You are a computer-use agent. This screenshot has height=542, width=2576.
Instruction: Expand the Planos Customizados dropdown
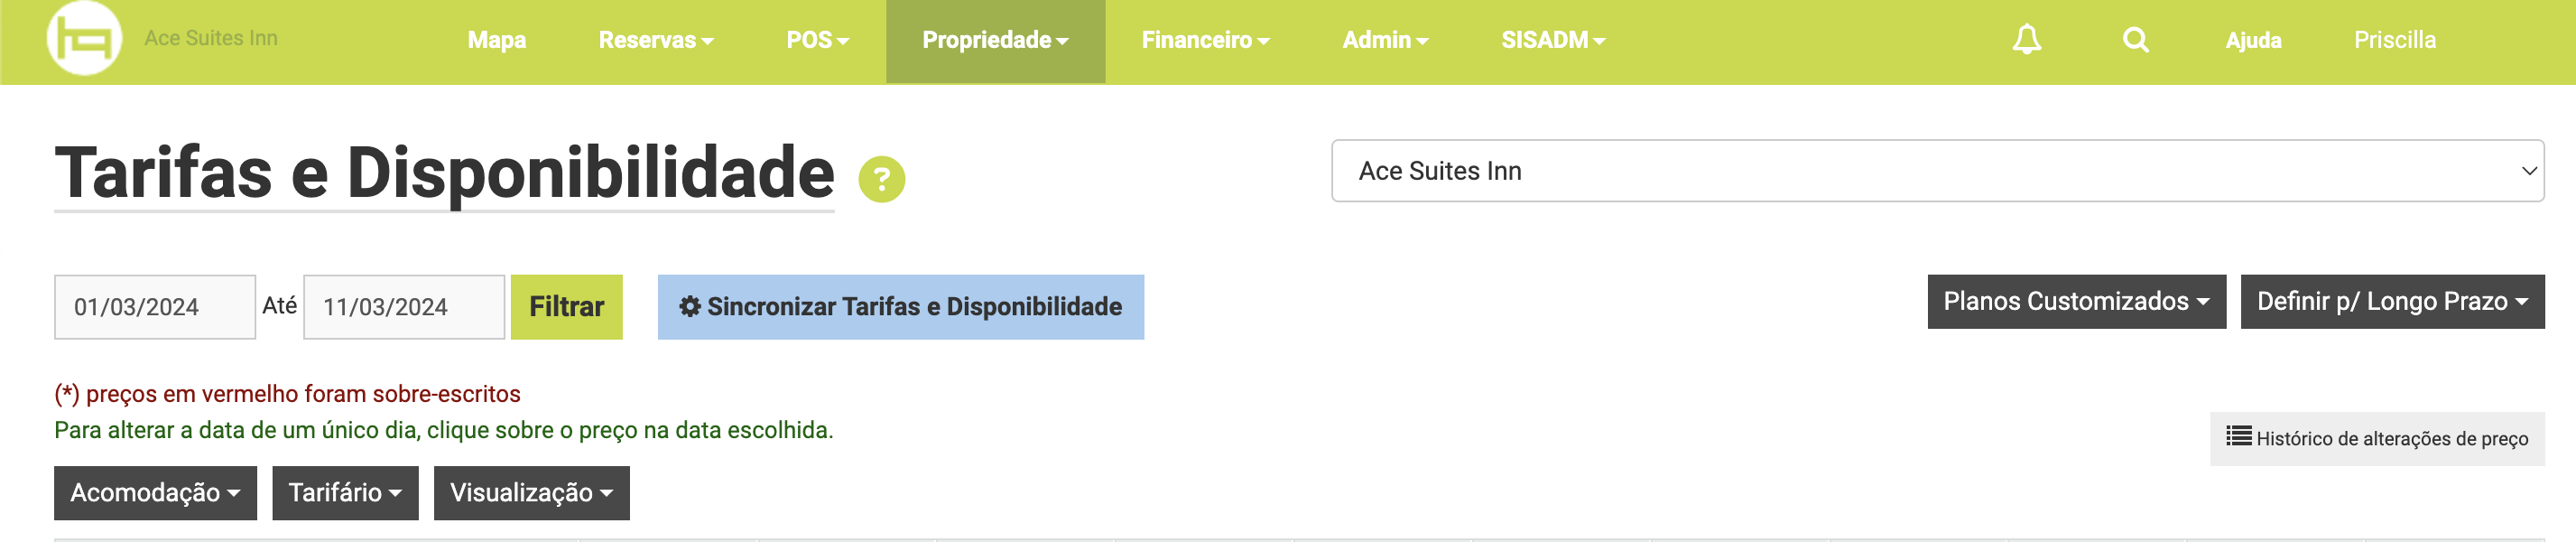point(2076,301)
